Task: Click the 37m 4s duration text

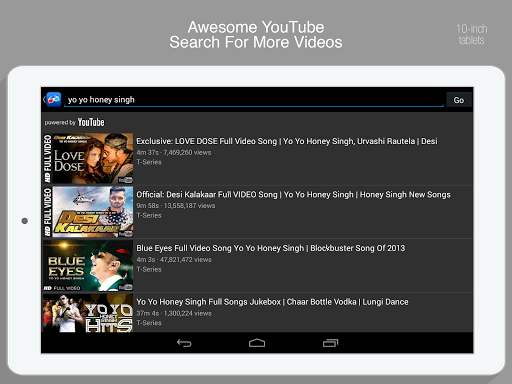Action: 148,313
